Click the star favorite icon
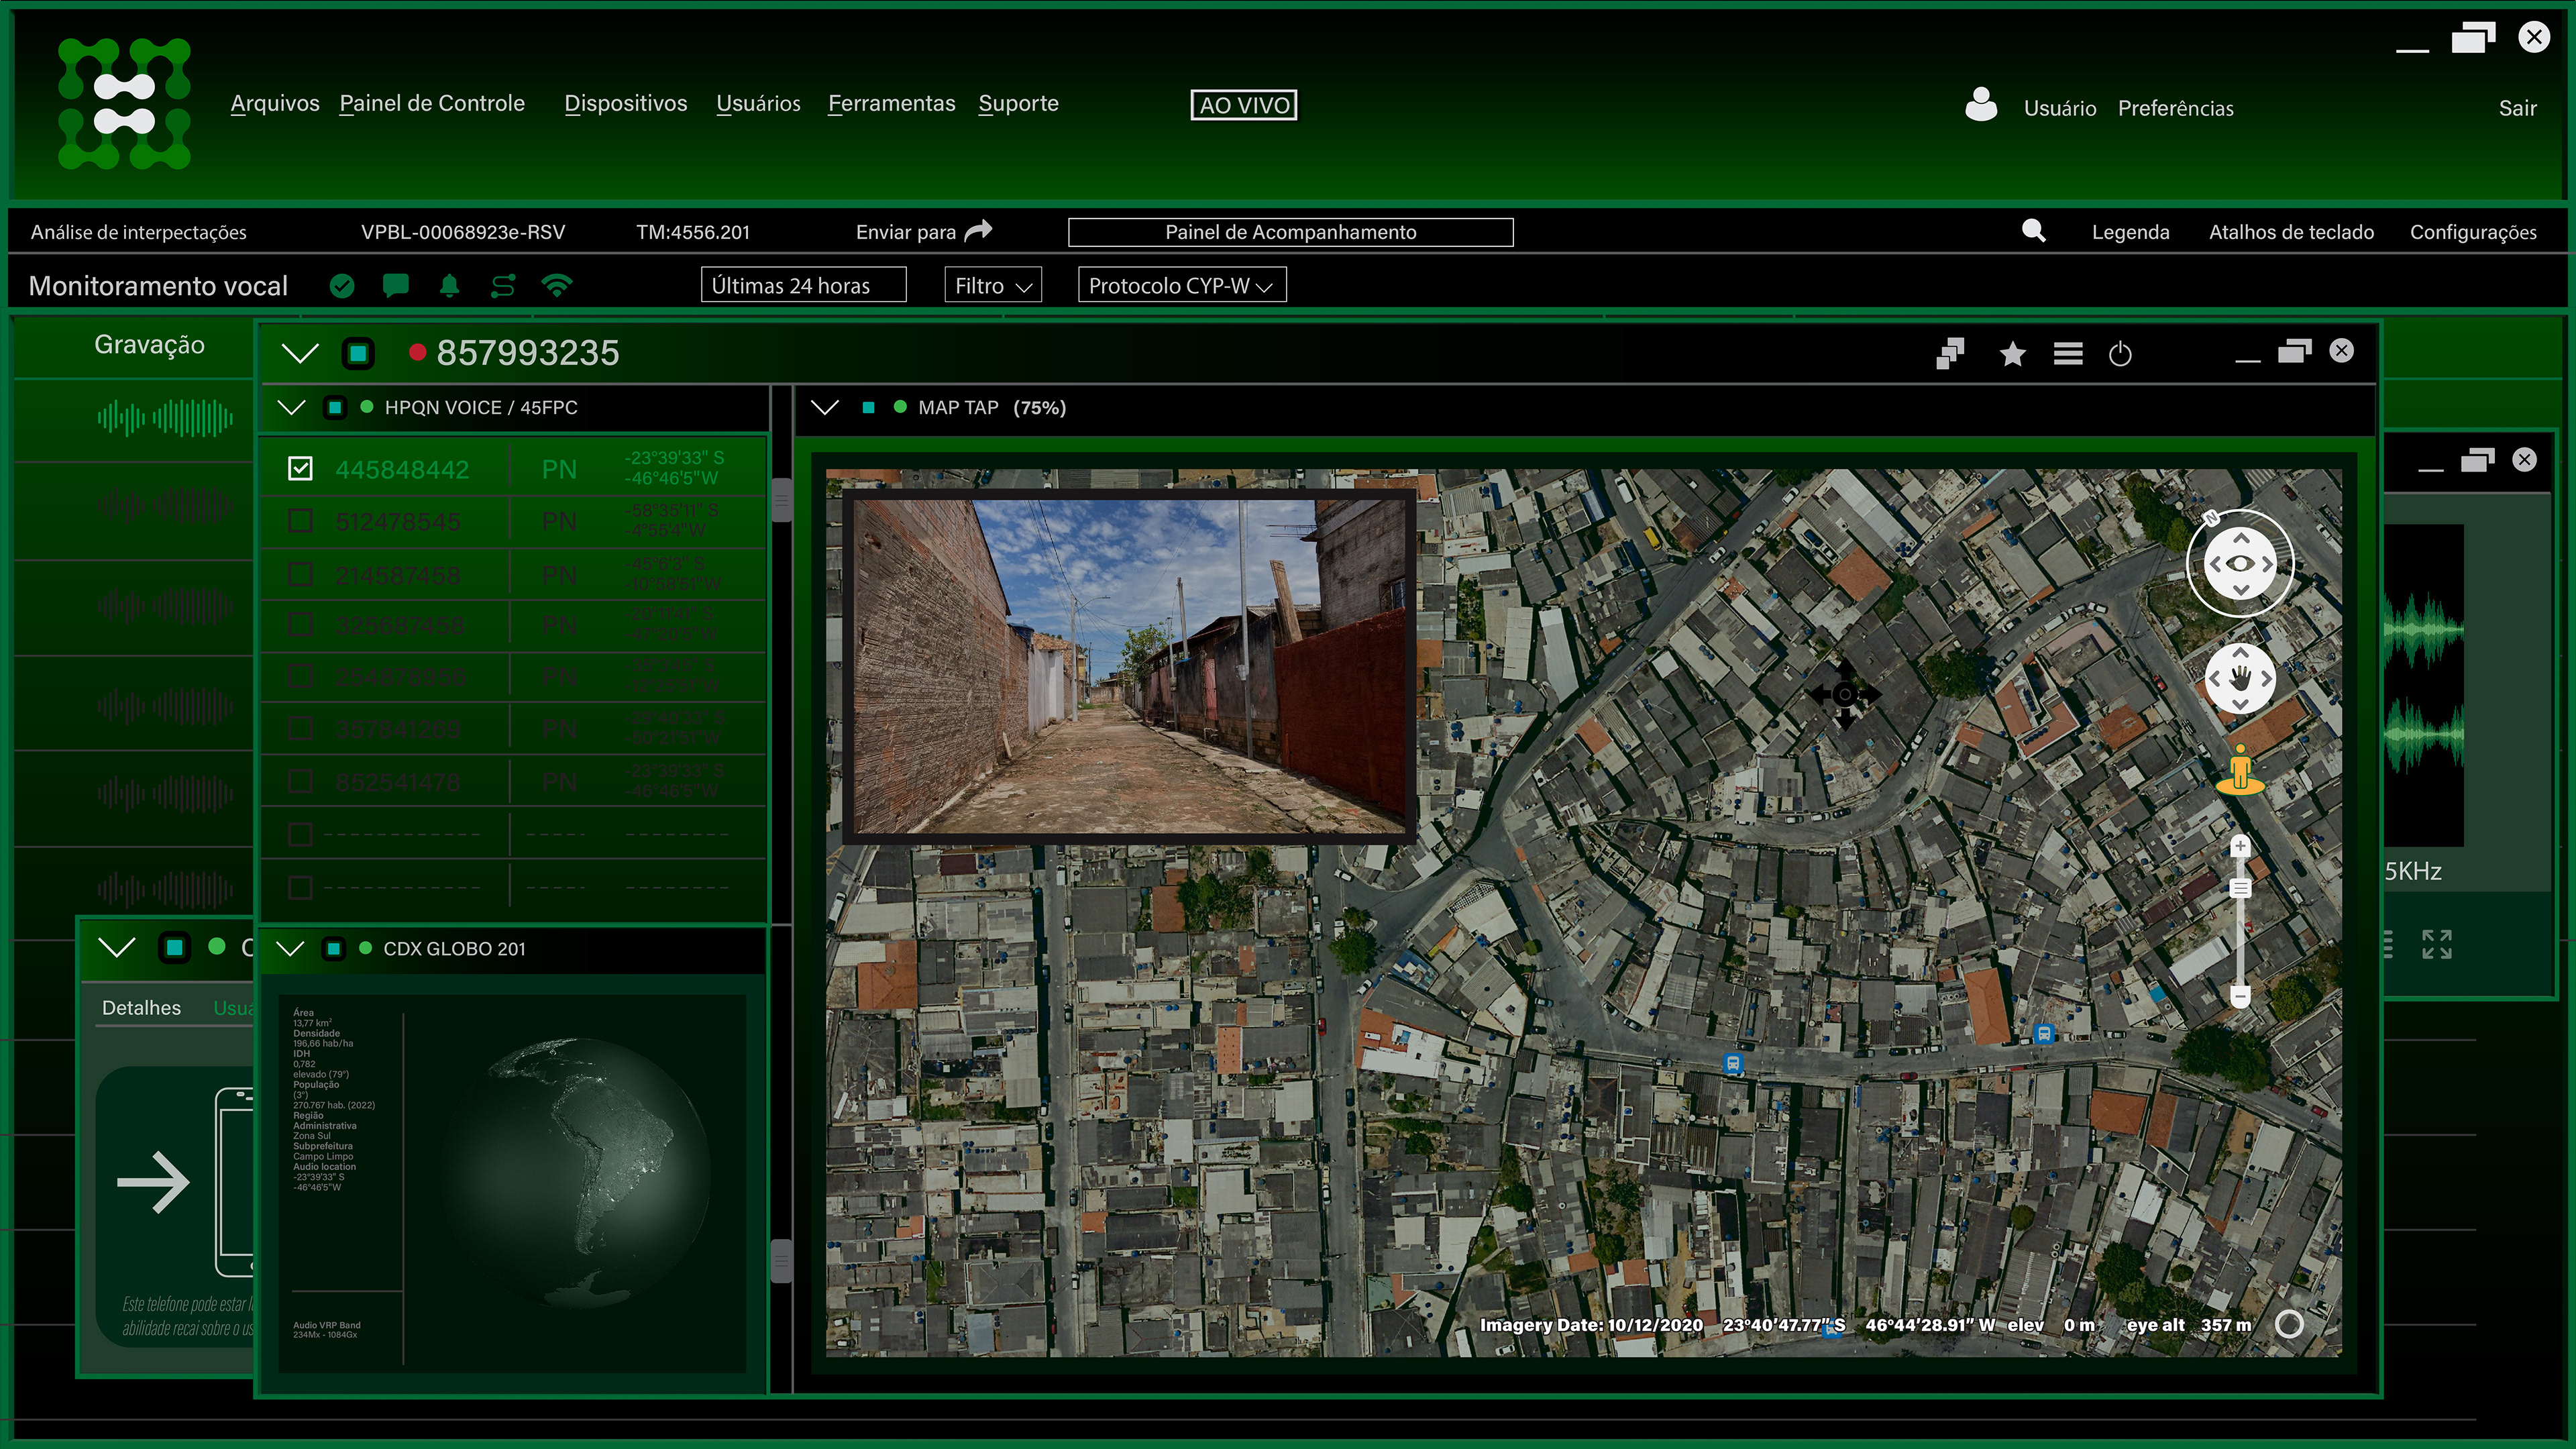 tap(2012, 354)
